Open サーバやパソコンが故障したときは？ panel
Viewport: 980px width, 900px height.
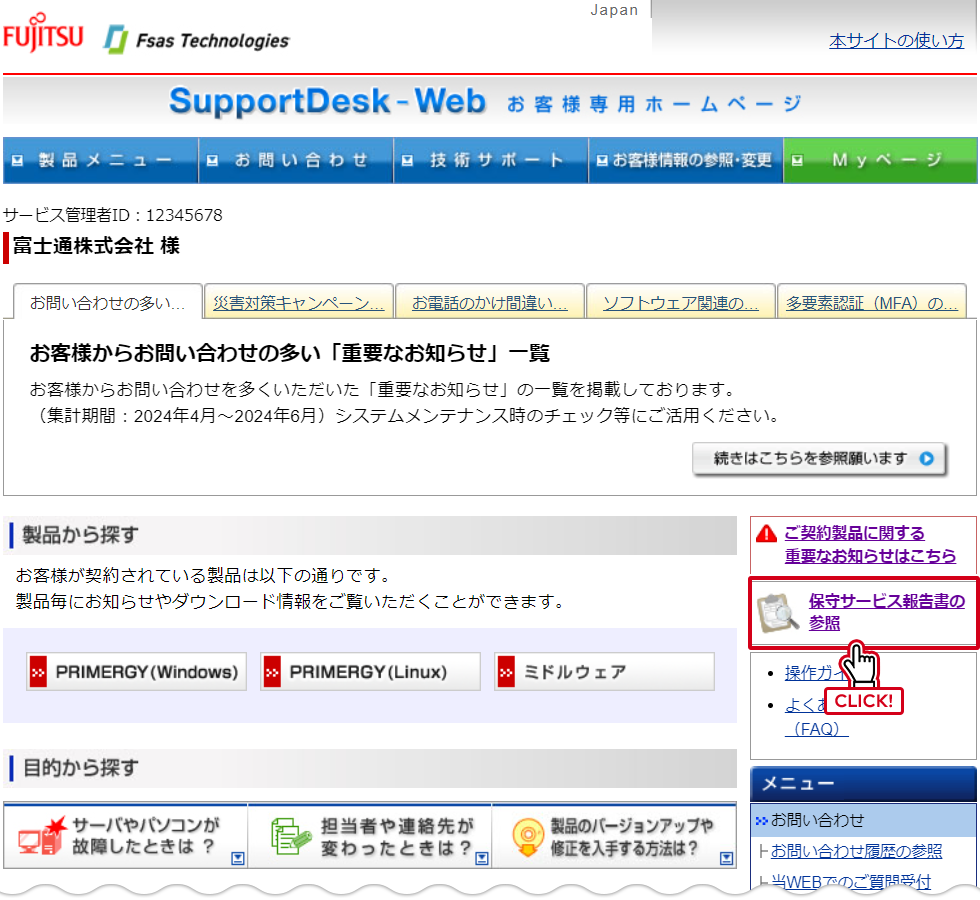click(x=126, y=836)
